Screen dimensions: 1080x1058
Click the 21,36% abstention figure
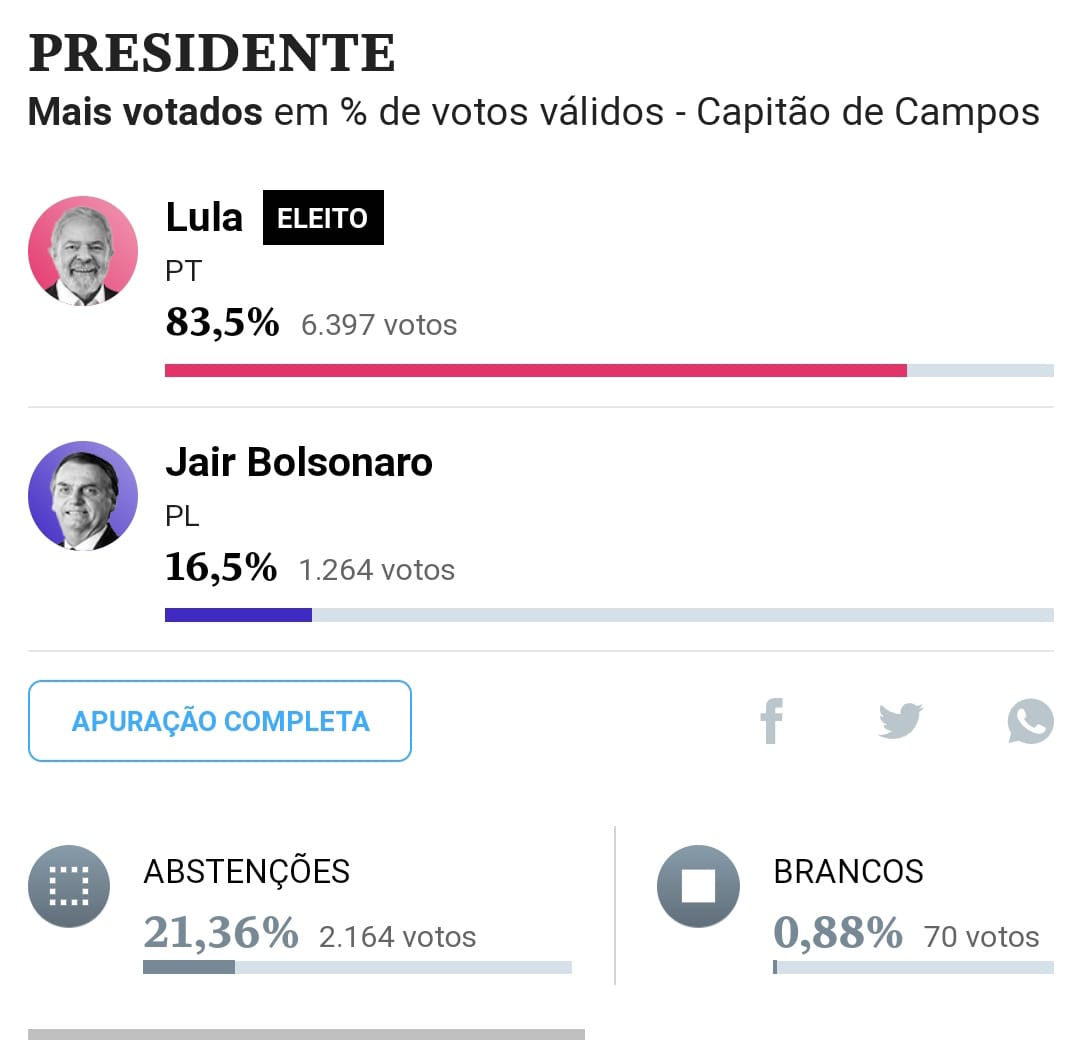point(221,933)
